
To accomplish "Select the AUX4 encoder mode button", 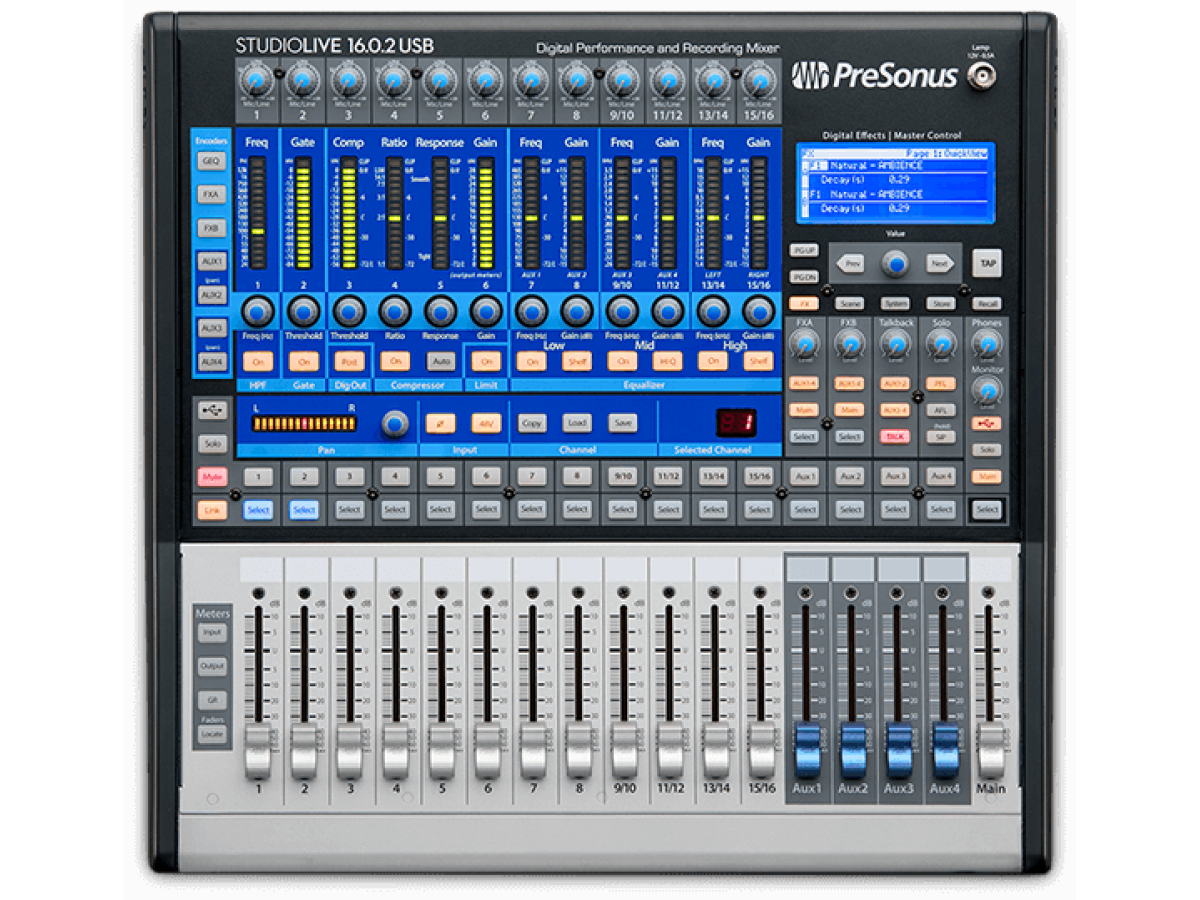I will pos(212,362).
